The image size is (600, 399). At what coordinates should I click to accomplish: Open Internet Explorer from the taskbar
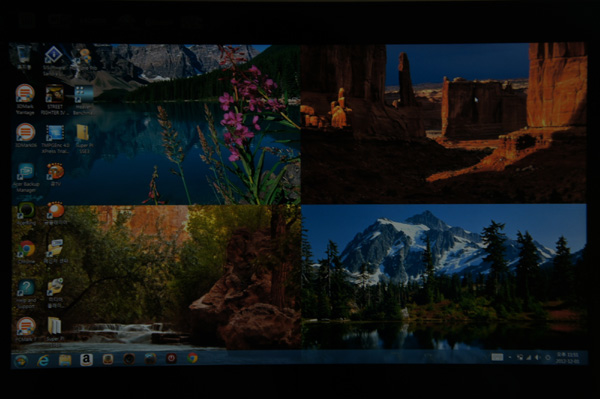click(x=43, y=360)
